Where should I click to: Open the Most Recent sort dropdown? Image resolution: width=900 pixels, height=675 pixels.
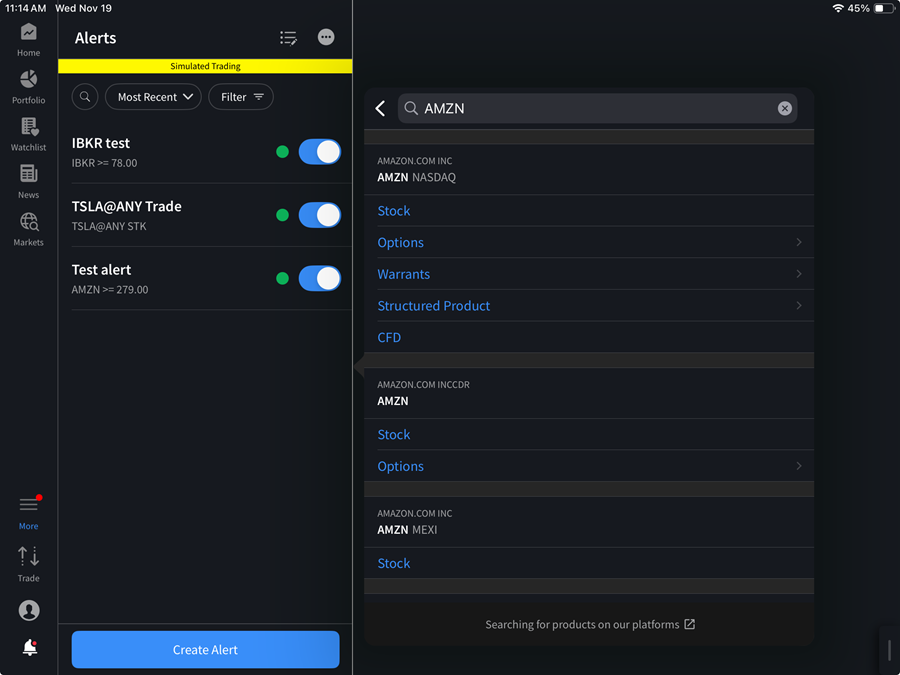point(154,97)
